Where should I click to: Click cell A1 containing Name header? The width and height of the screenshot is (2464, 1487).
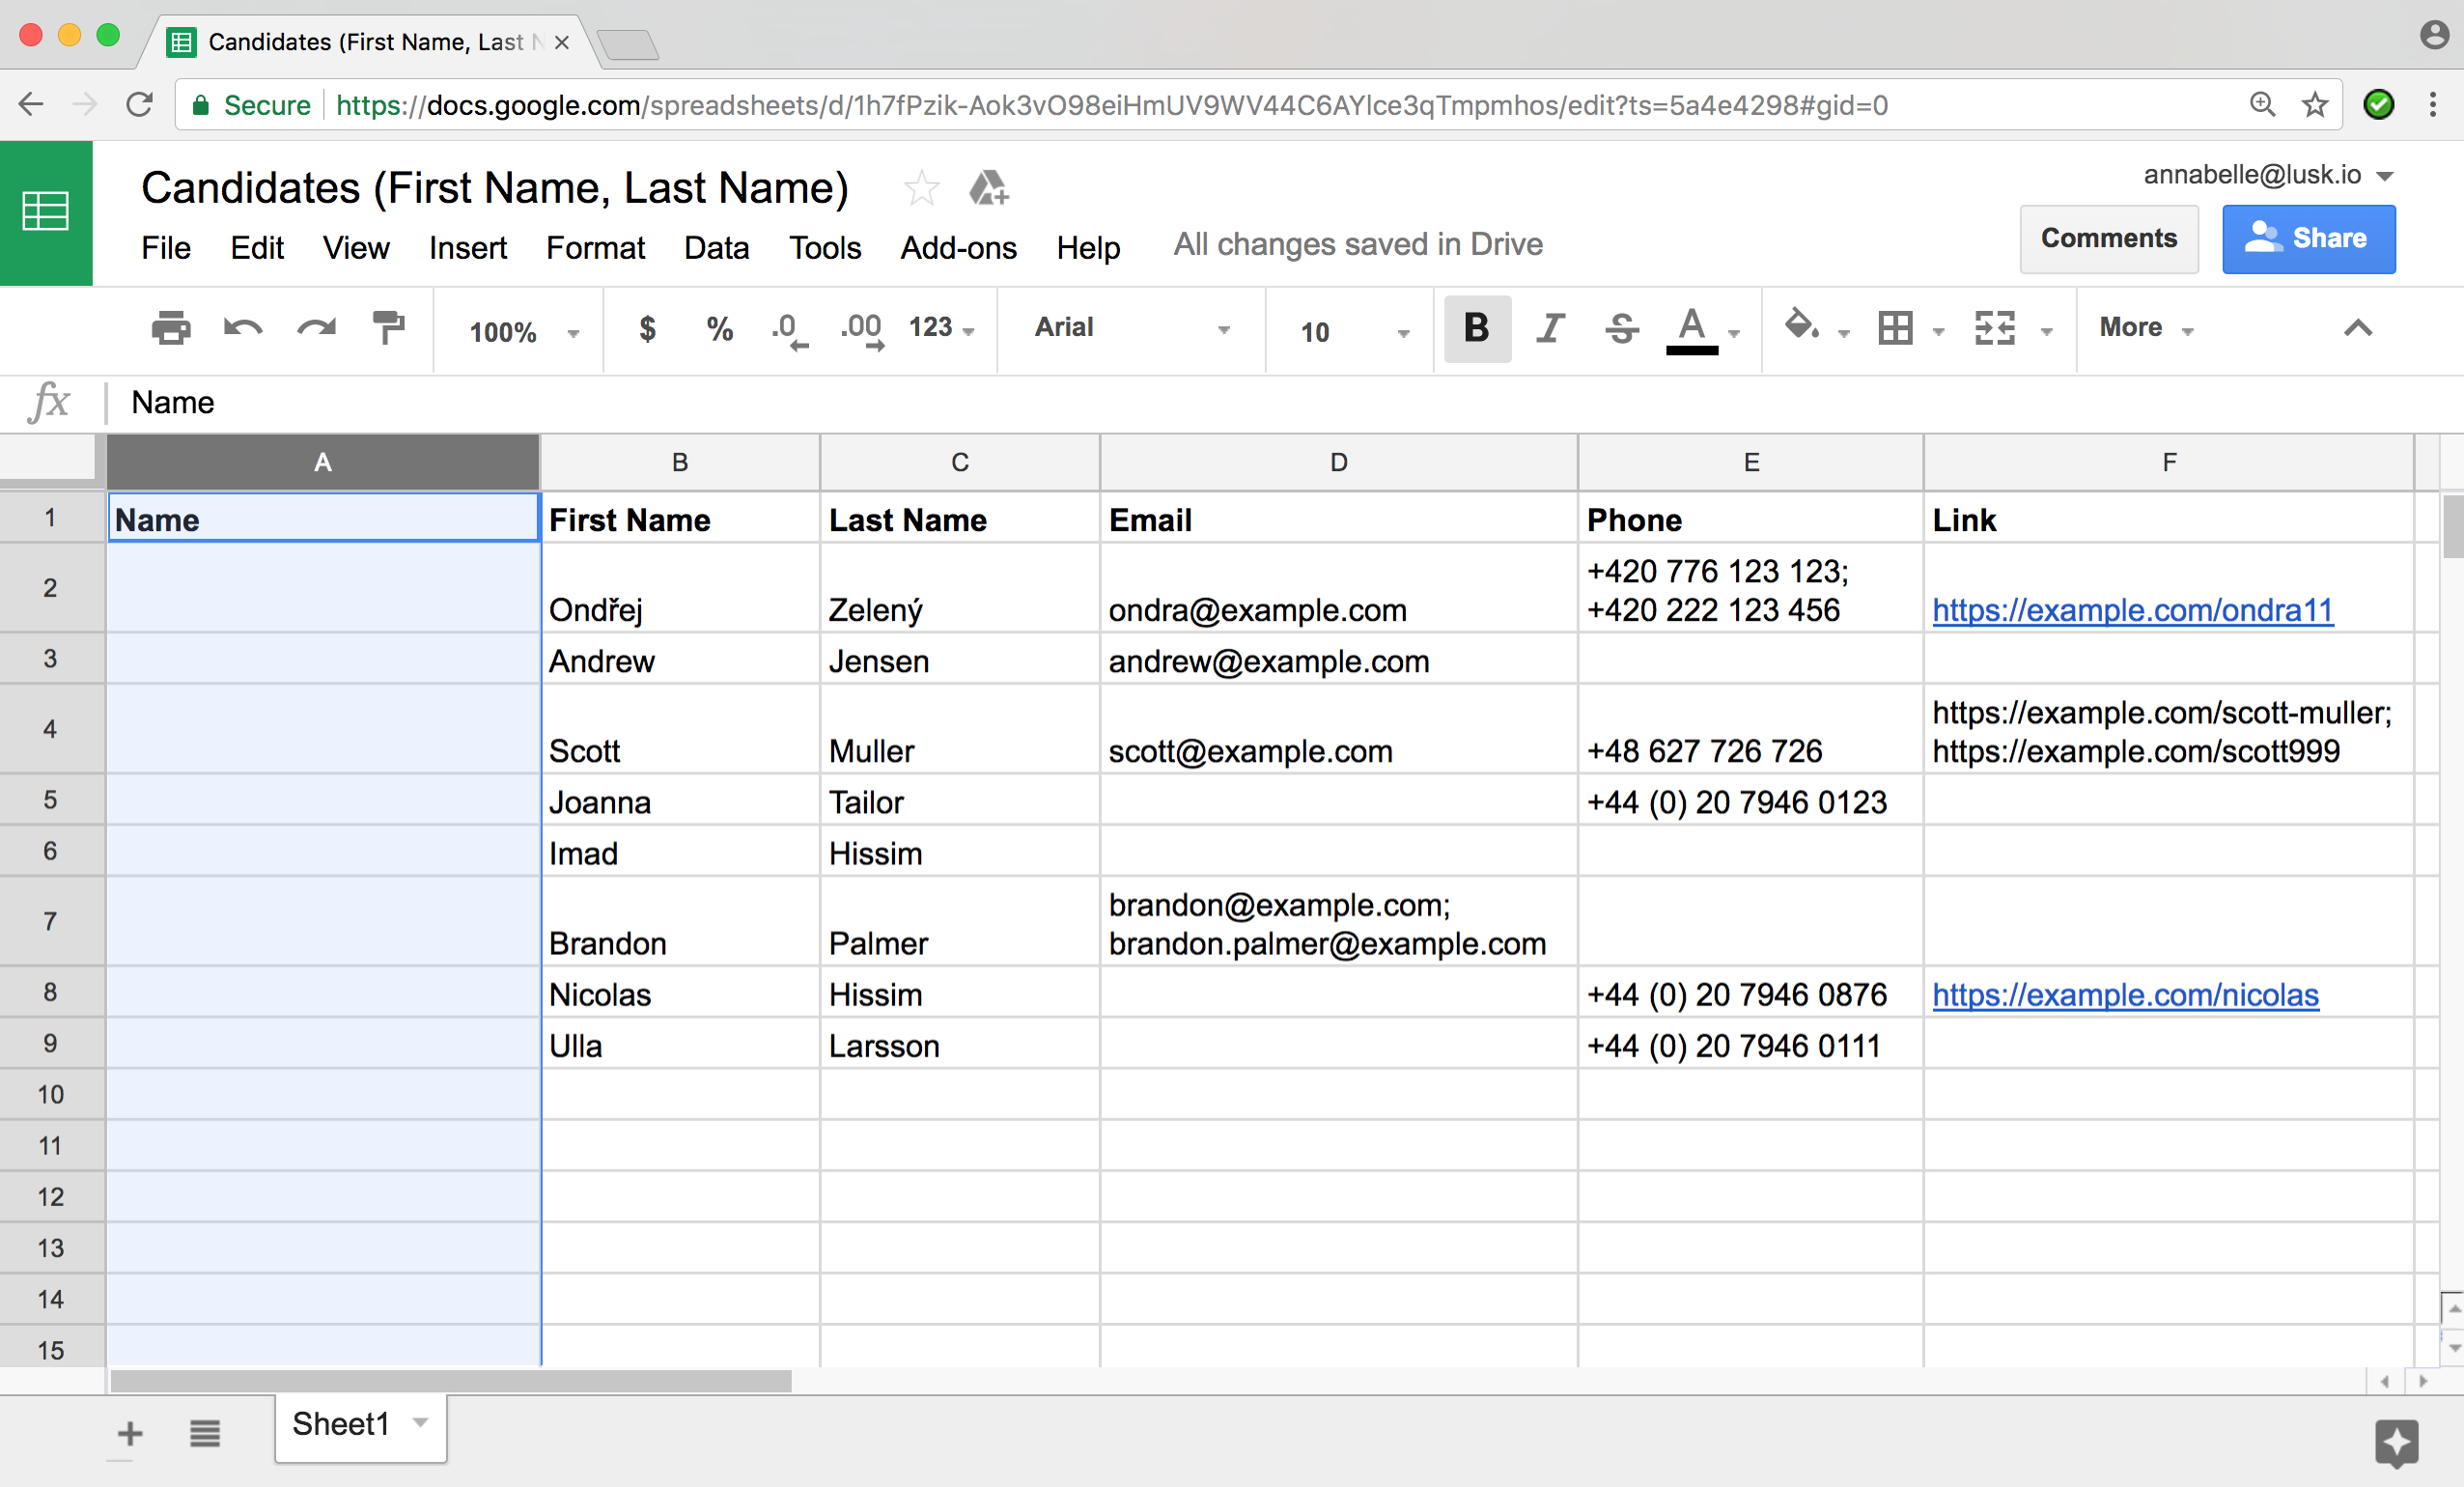pos(322,520)
